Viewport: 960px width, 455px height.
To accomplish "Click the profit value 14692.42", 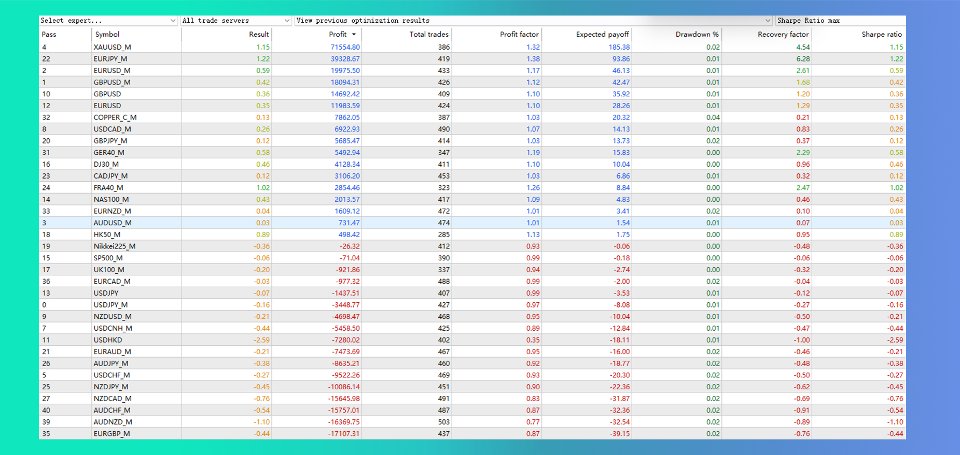I will pyautogui.click(x=345, y=94).
